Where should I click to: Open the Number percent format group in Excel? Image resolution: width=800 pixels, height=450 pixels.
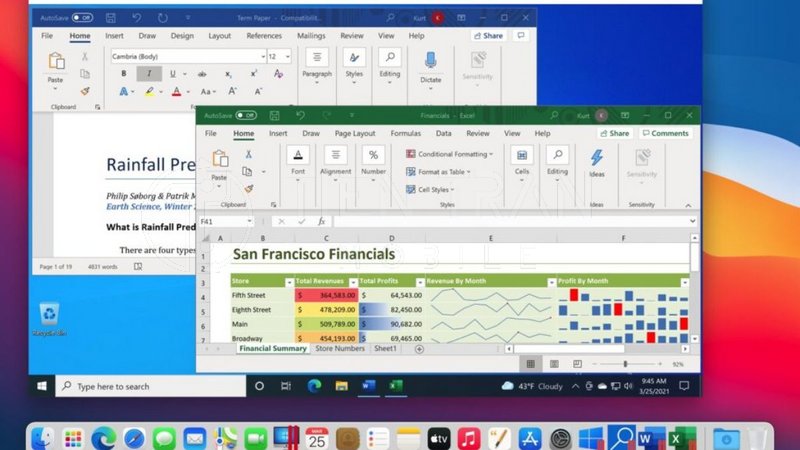coord(373,160)
